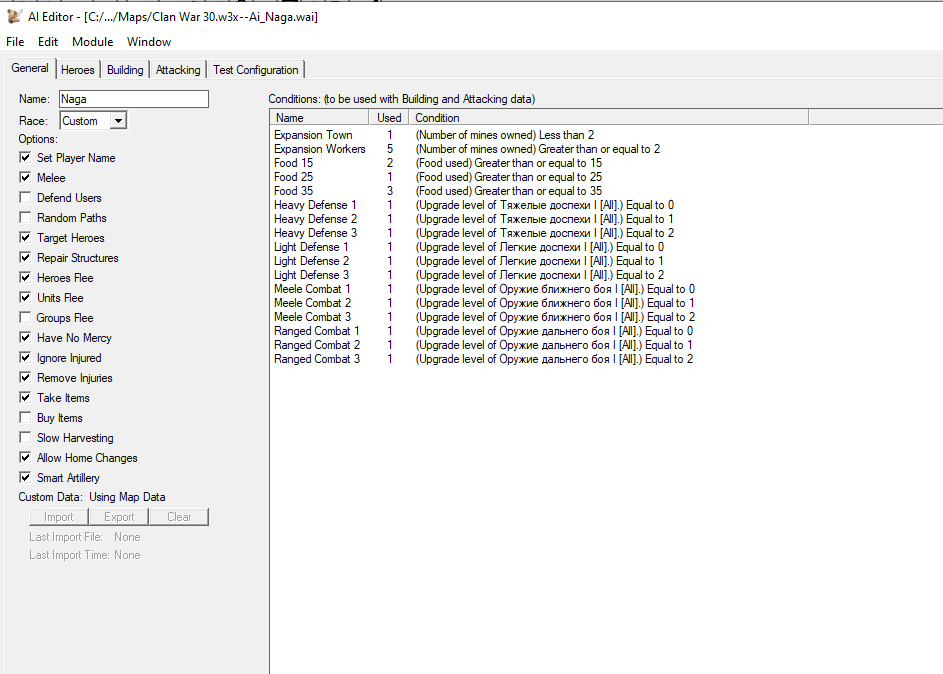Sort conditions by the Used column header
The height and width of the screenshot is (674, 943).
pos(389,118)
